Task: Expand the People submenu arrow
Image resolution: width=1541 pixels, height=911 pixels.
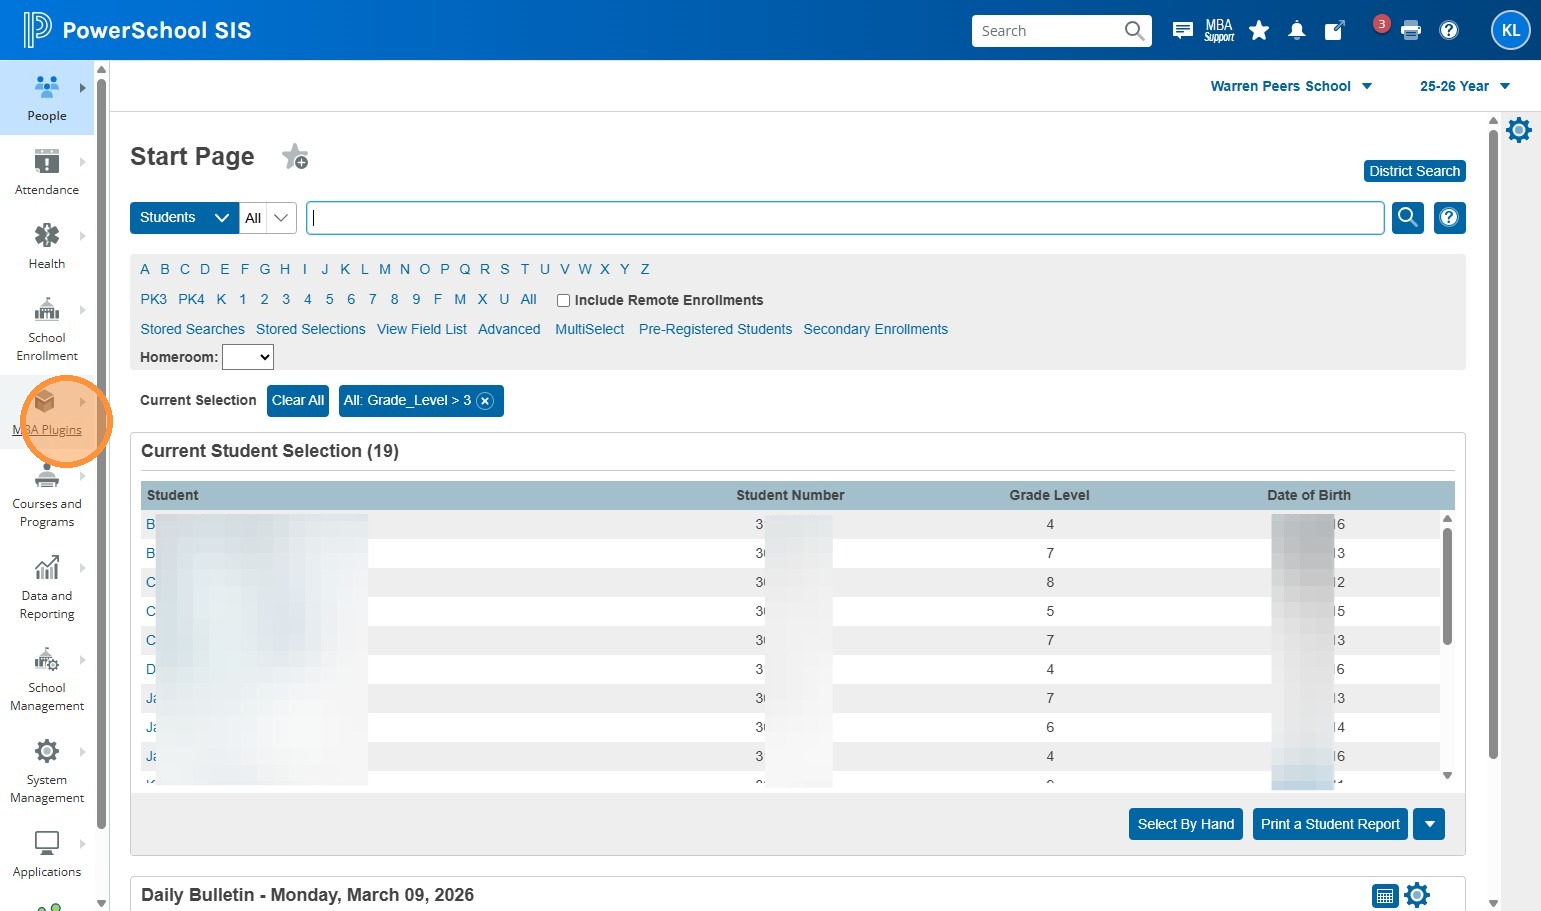Action: [x=83, y=88]
